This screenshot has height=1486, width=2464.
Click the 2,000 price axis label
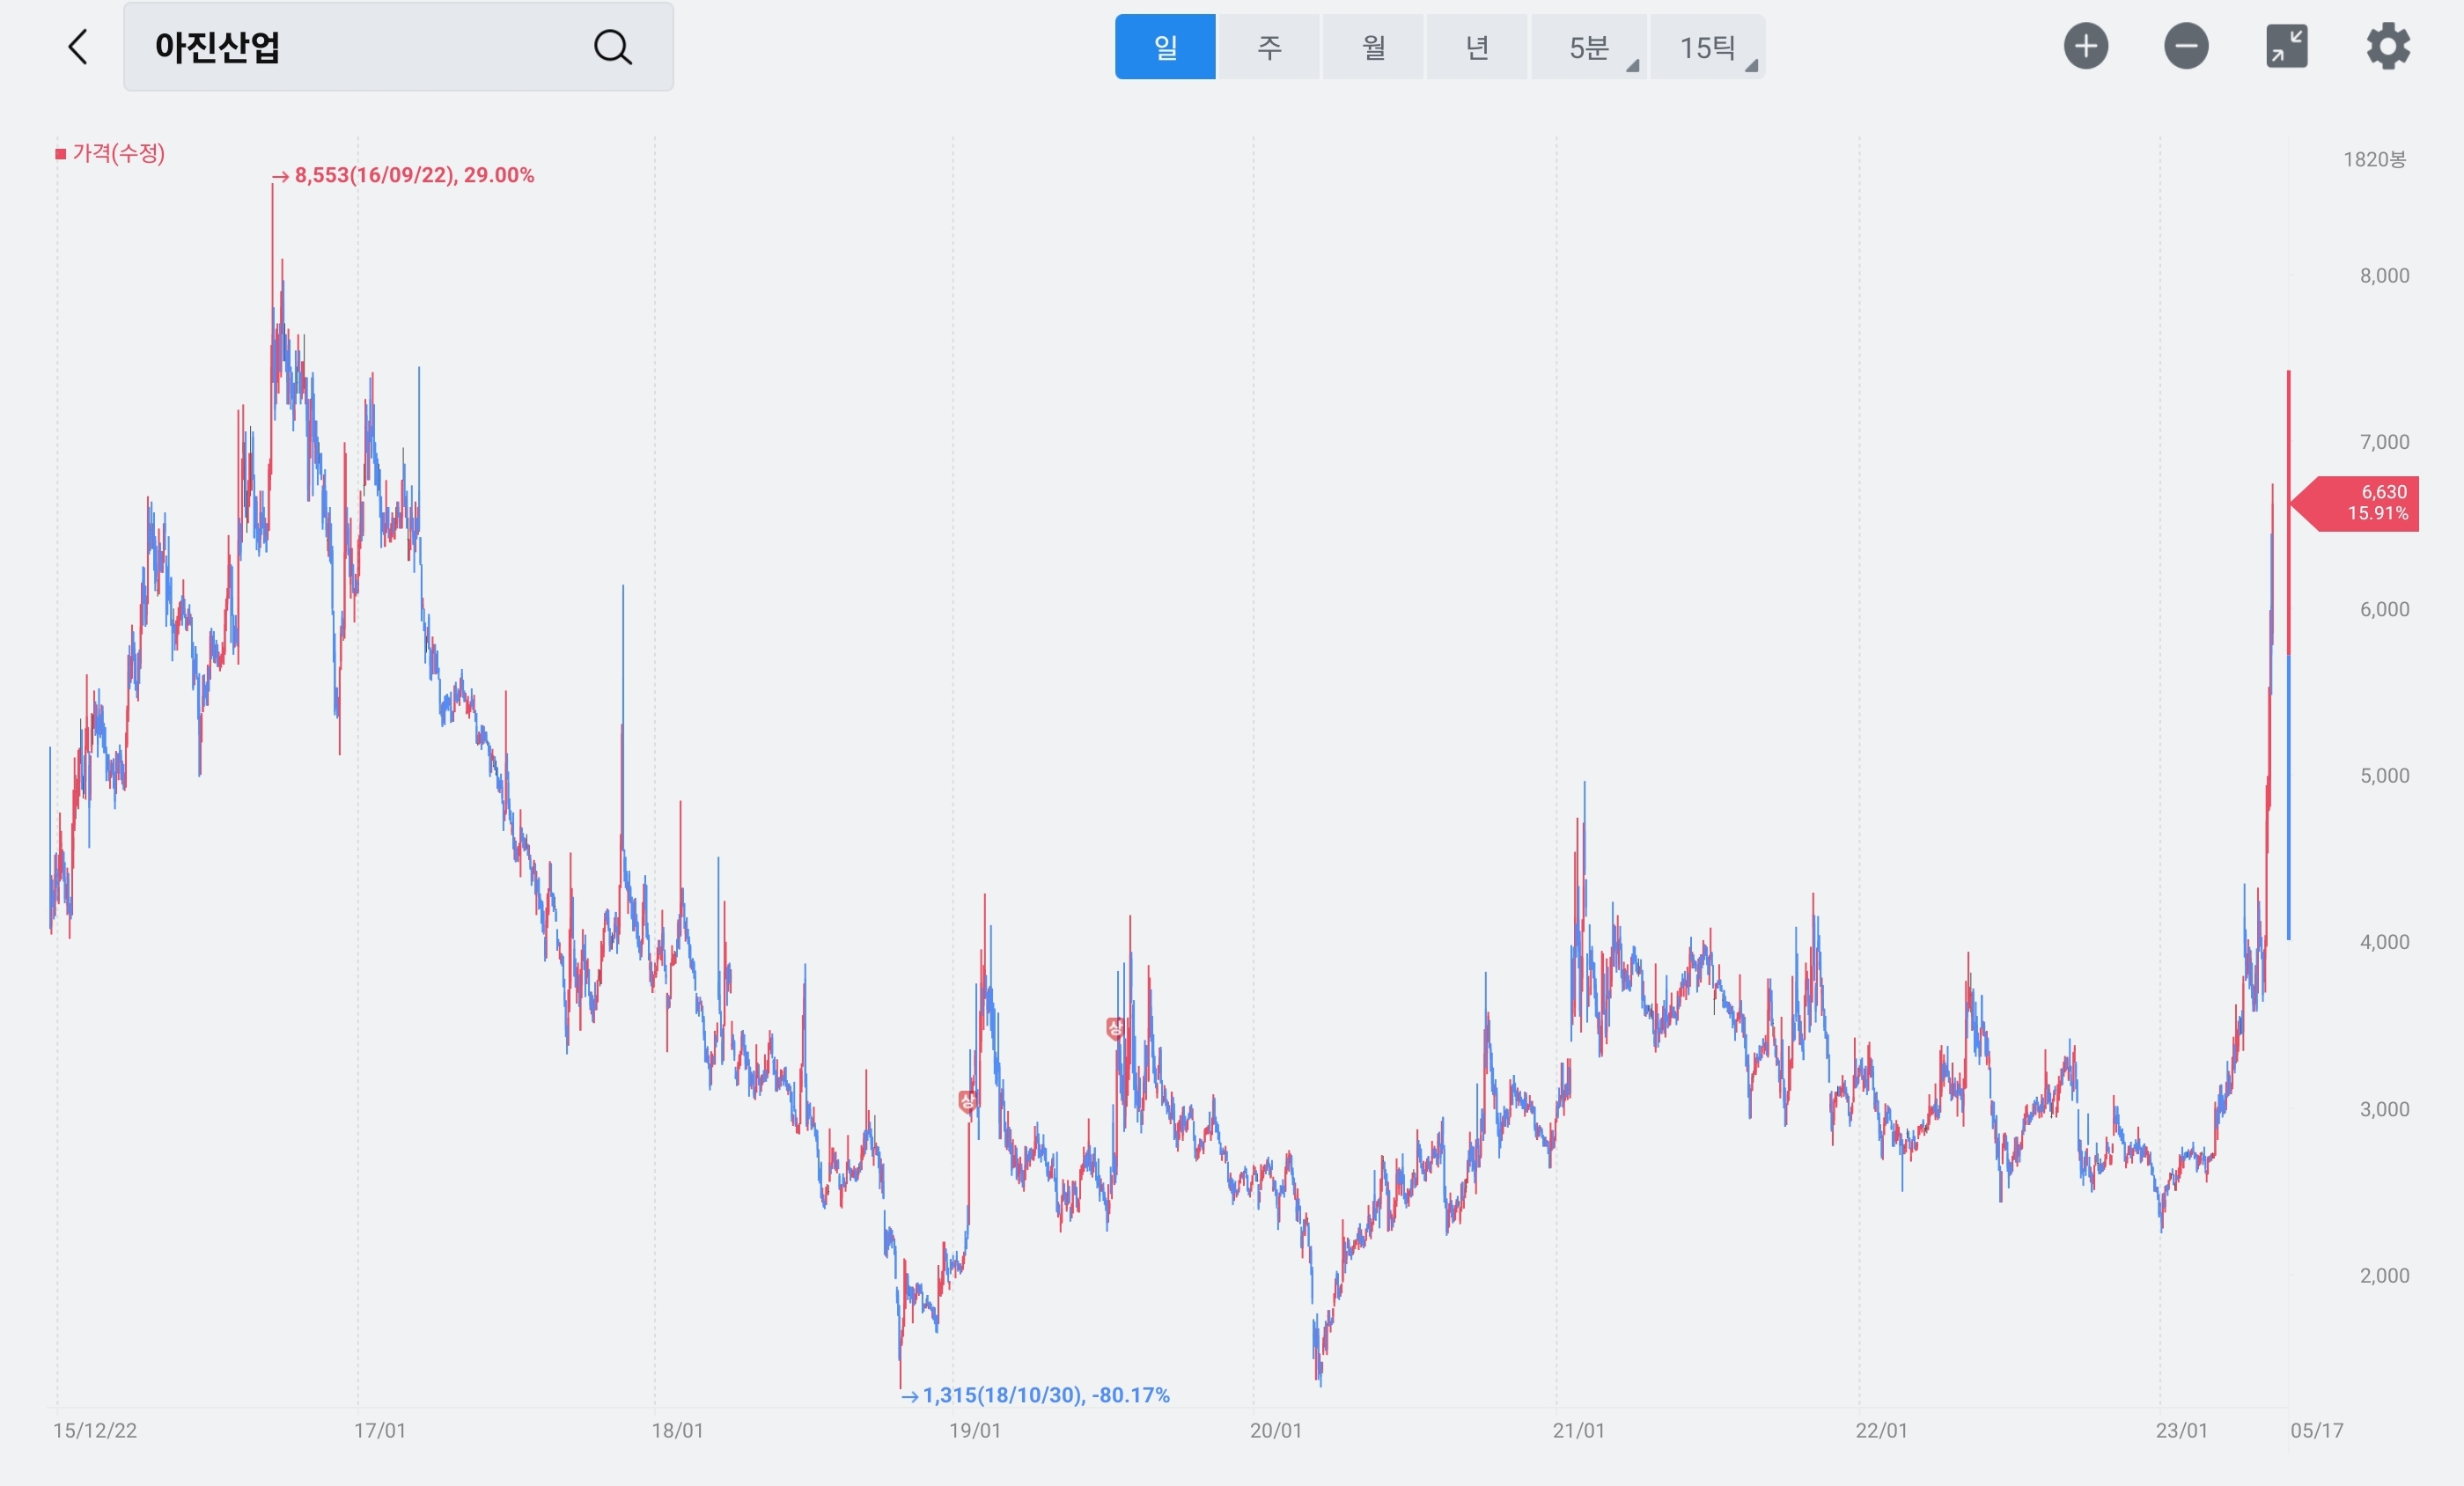(2384, 1275)
